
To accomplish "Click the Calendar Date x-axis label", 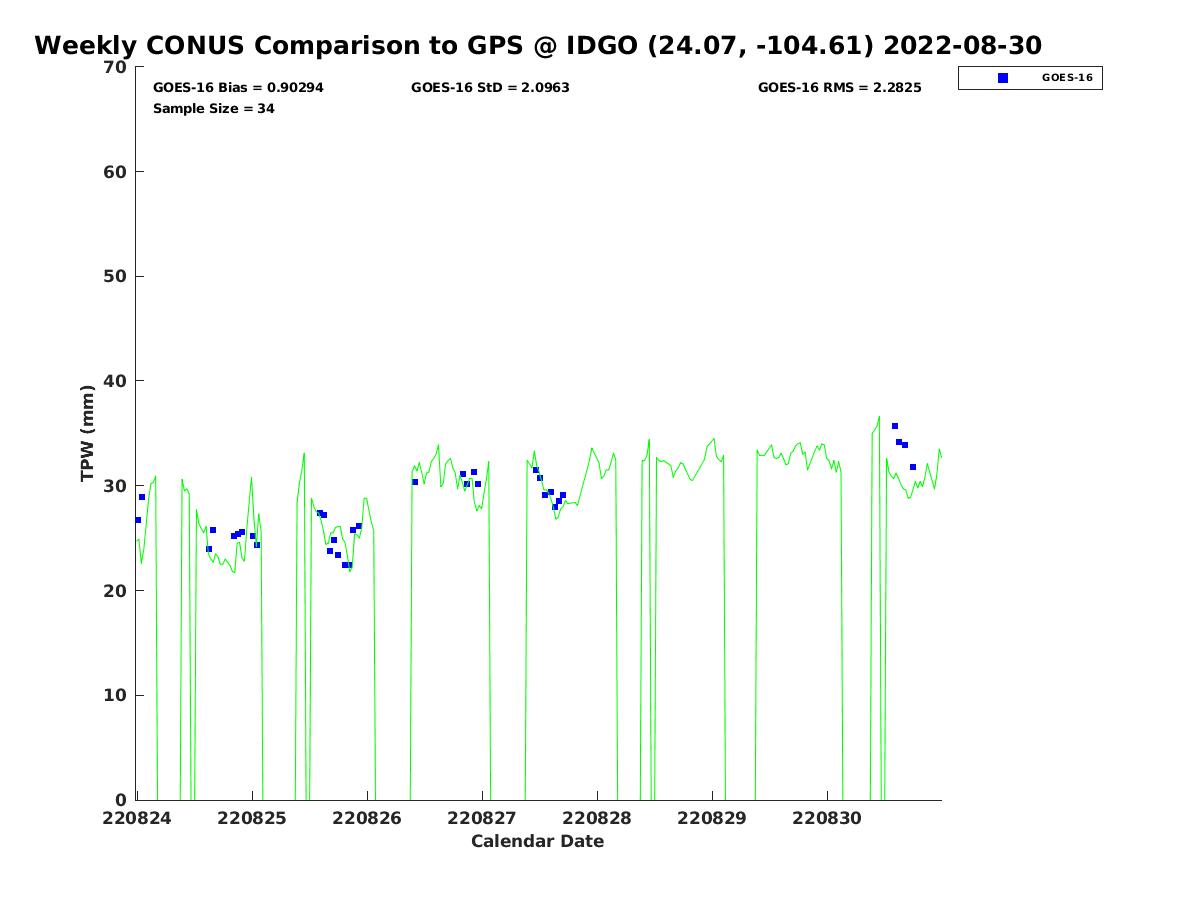I will pyautogui.click(x=538, y=842).
